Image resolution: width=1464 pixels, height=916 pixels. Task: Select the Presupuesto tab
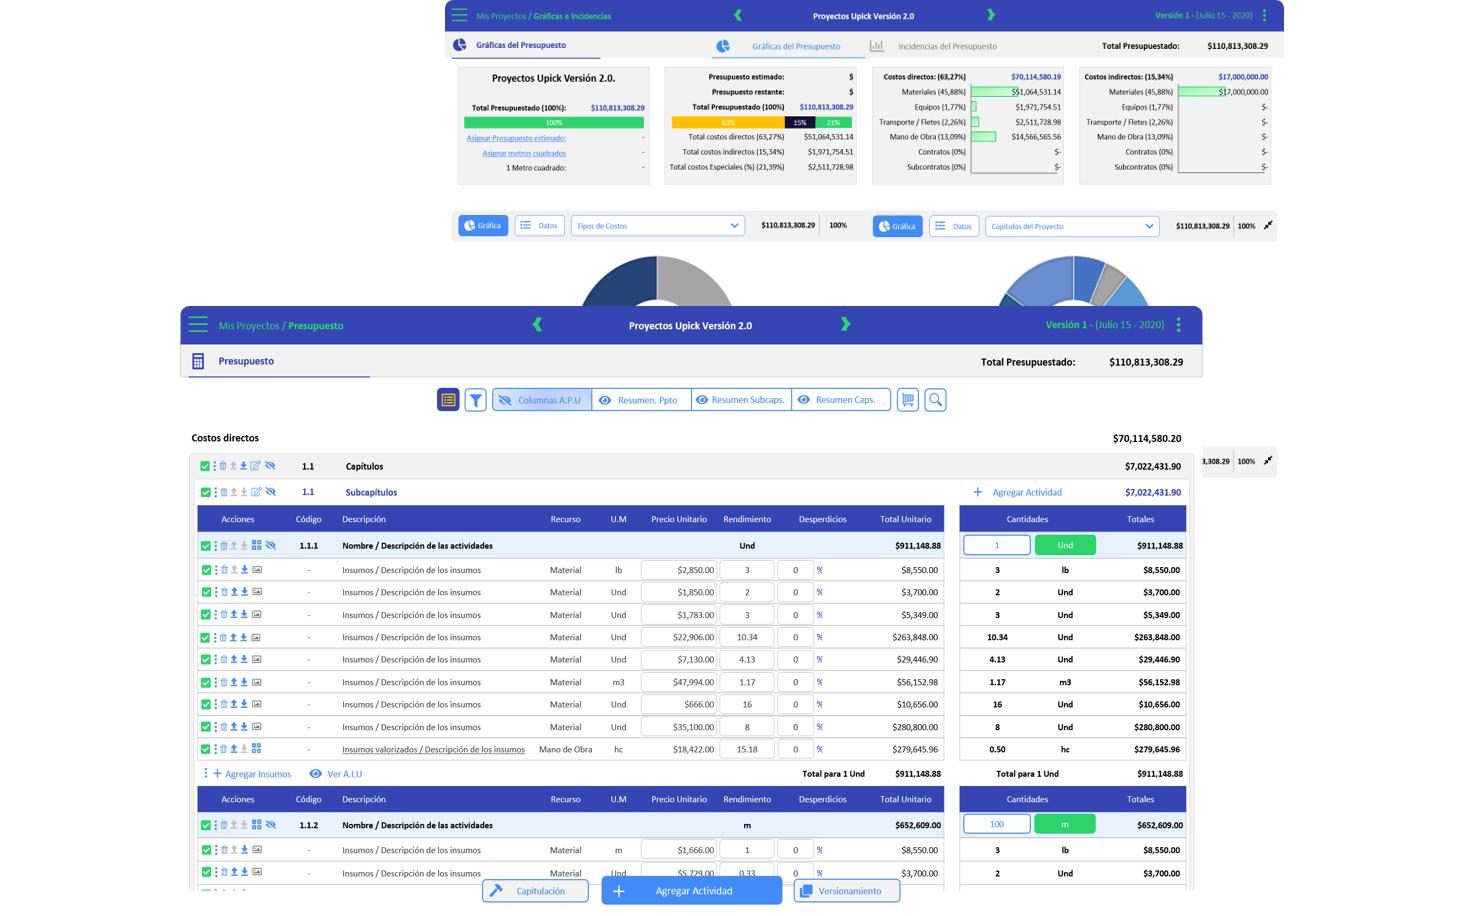(246, 361)
